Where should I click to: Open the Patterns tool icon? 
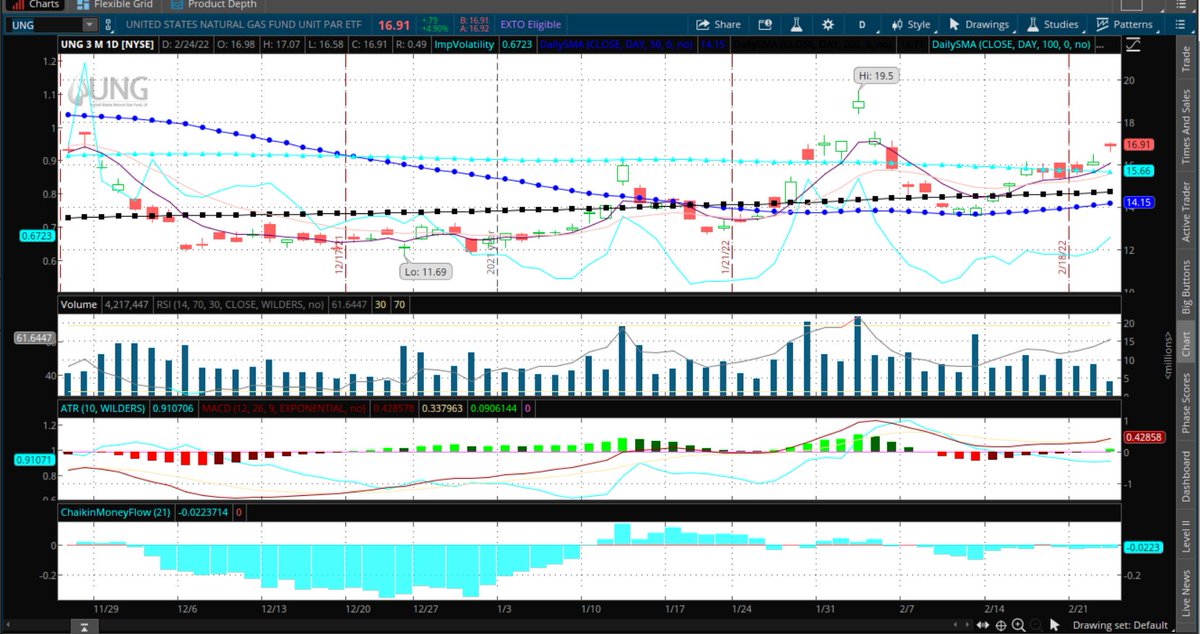click(1102, 24)
